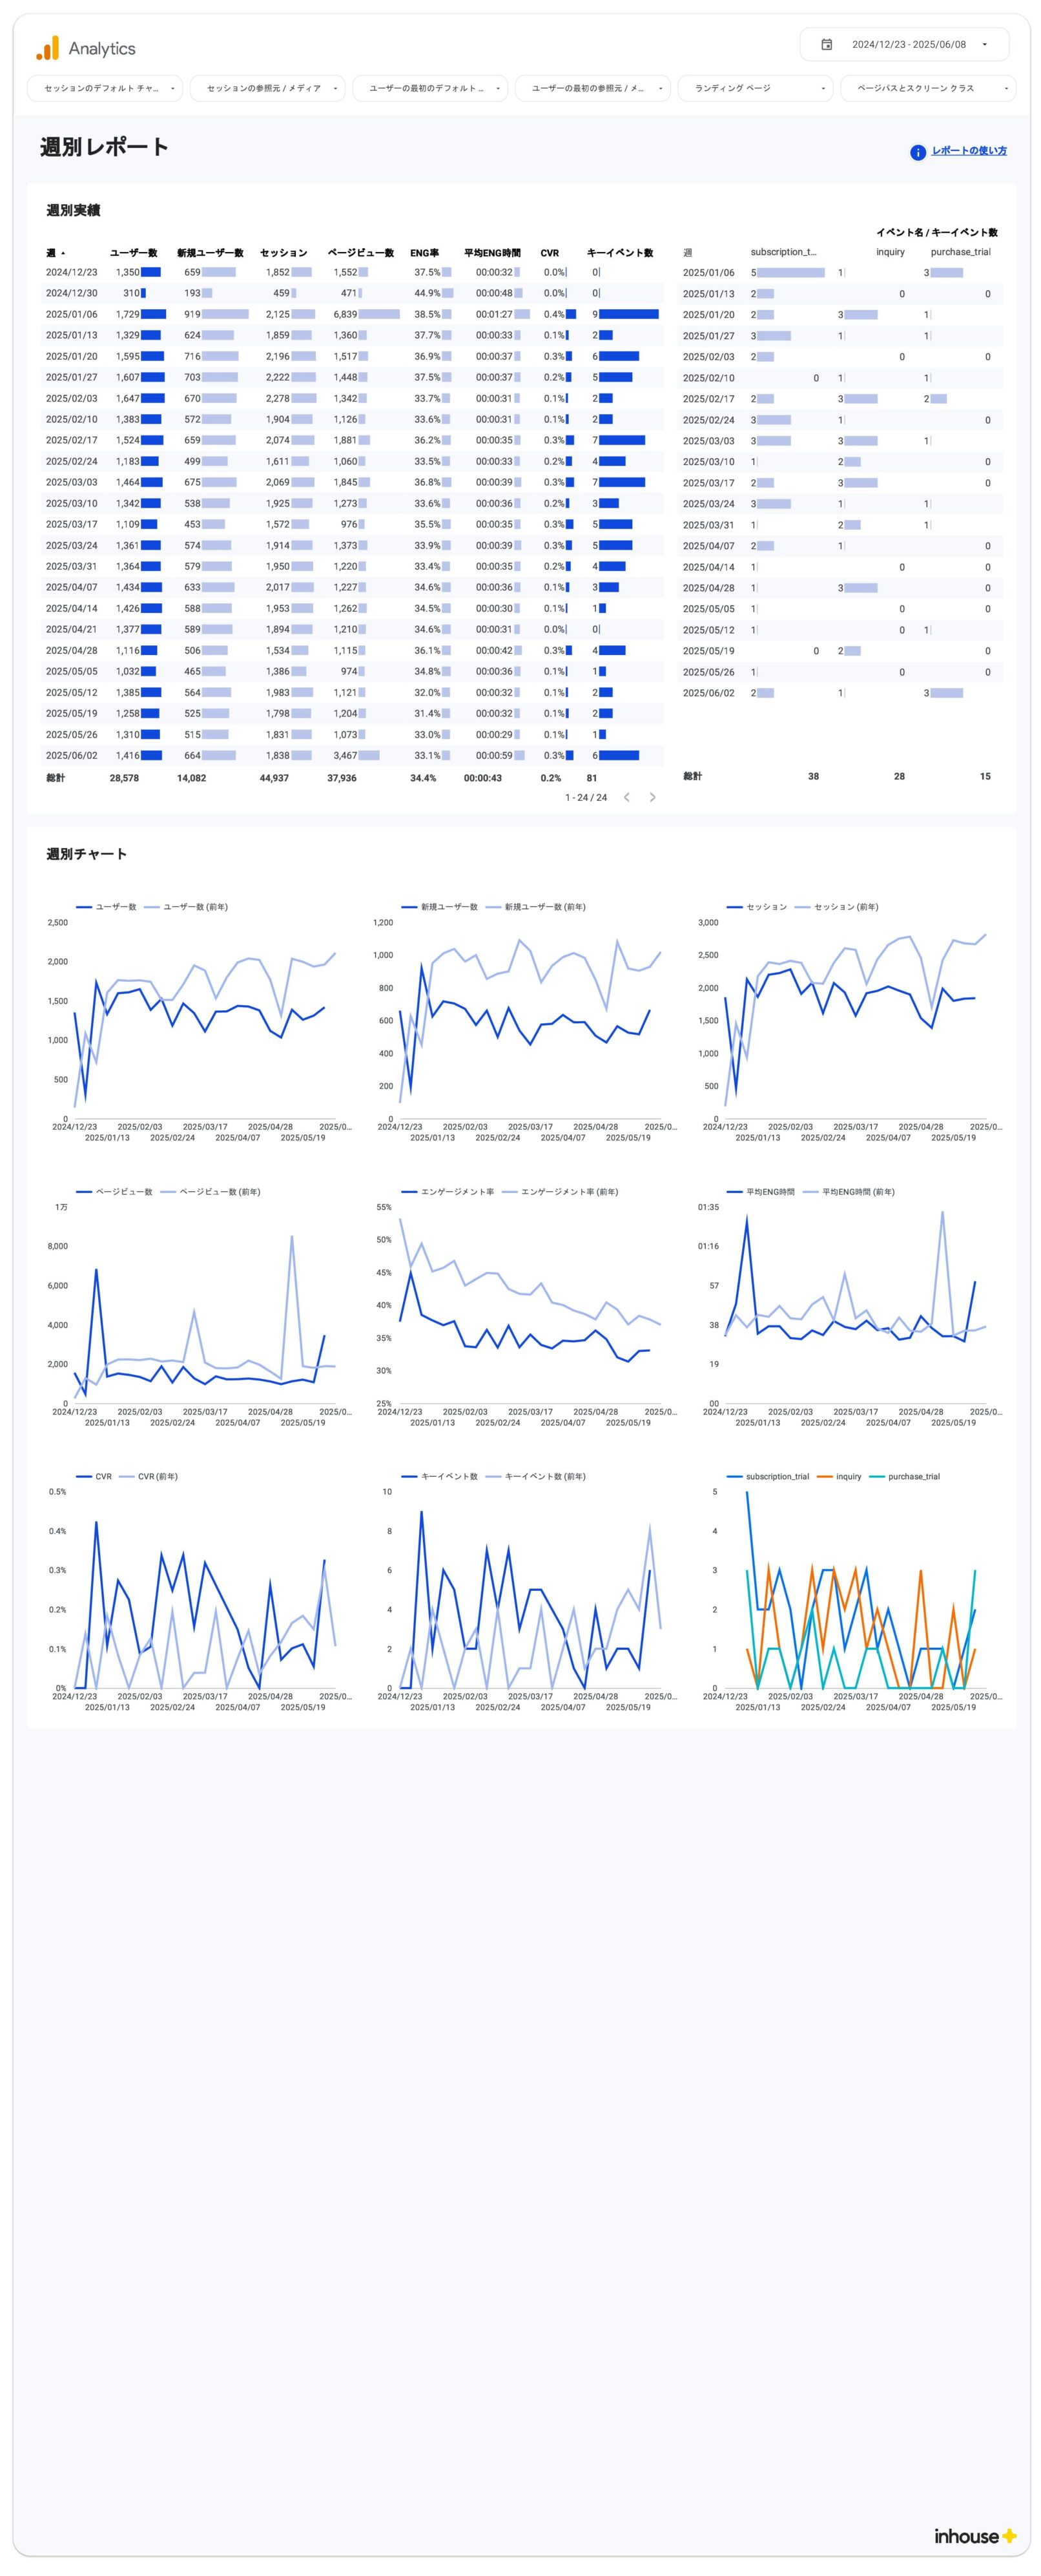Open the セッションの参照元 / メディア filter
The height and width of the screenshot is (2576, 1041).
267,88
